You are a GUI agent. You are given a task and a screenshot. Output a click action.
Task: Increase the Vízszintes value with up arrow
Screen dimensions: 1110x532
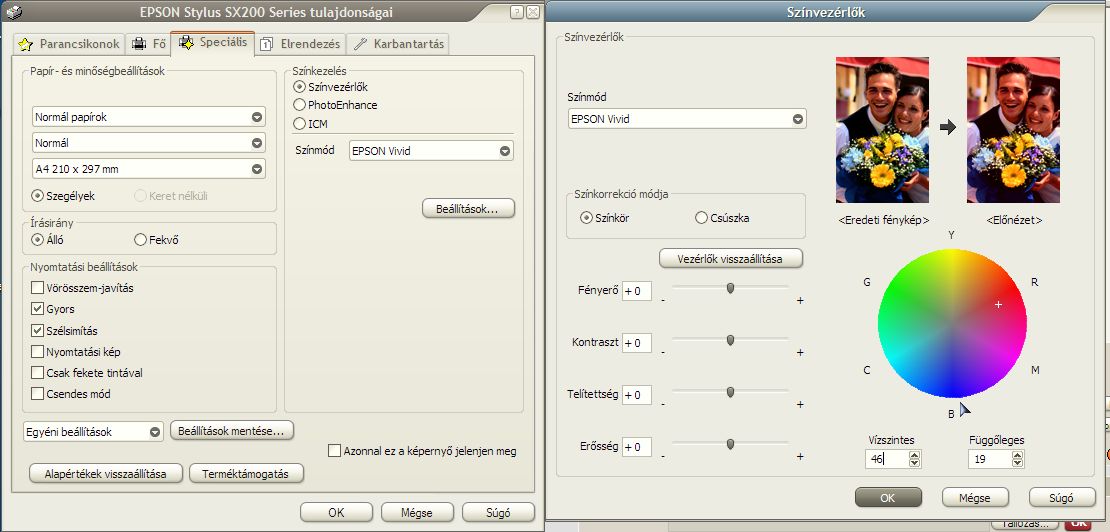coord(915,455)
